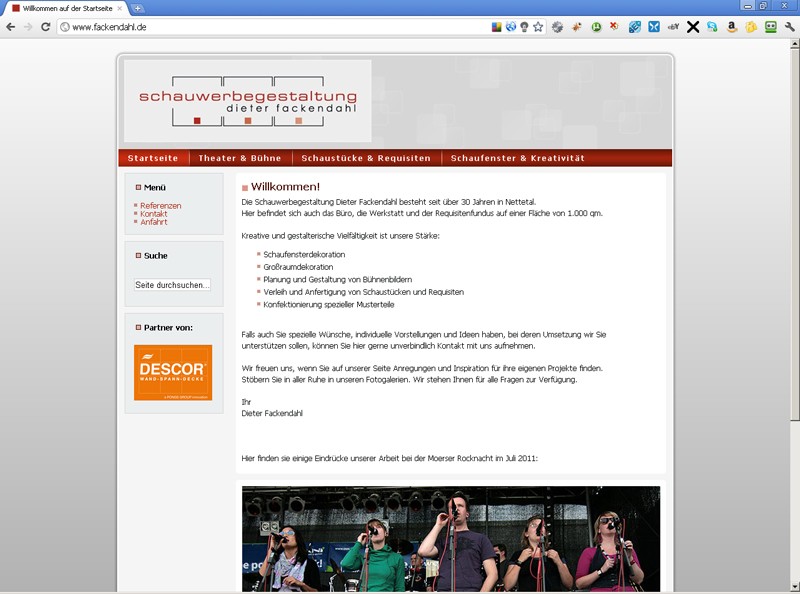Image resolution: width=800 pixels, height=594 pixels.
Task: Open the Startseite navigation item
Action: coord(153,158)
